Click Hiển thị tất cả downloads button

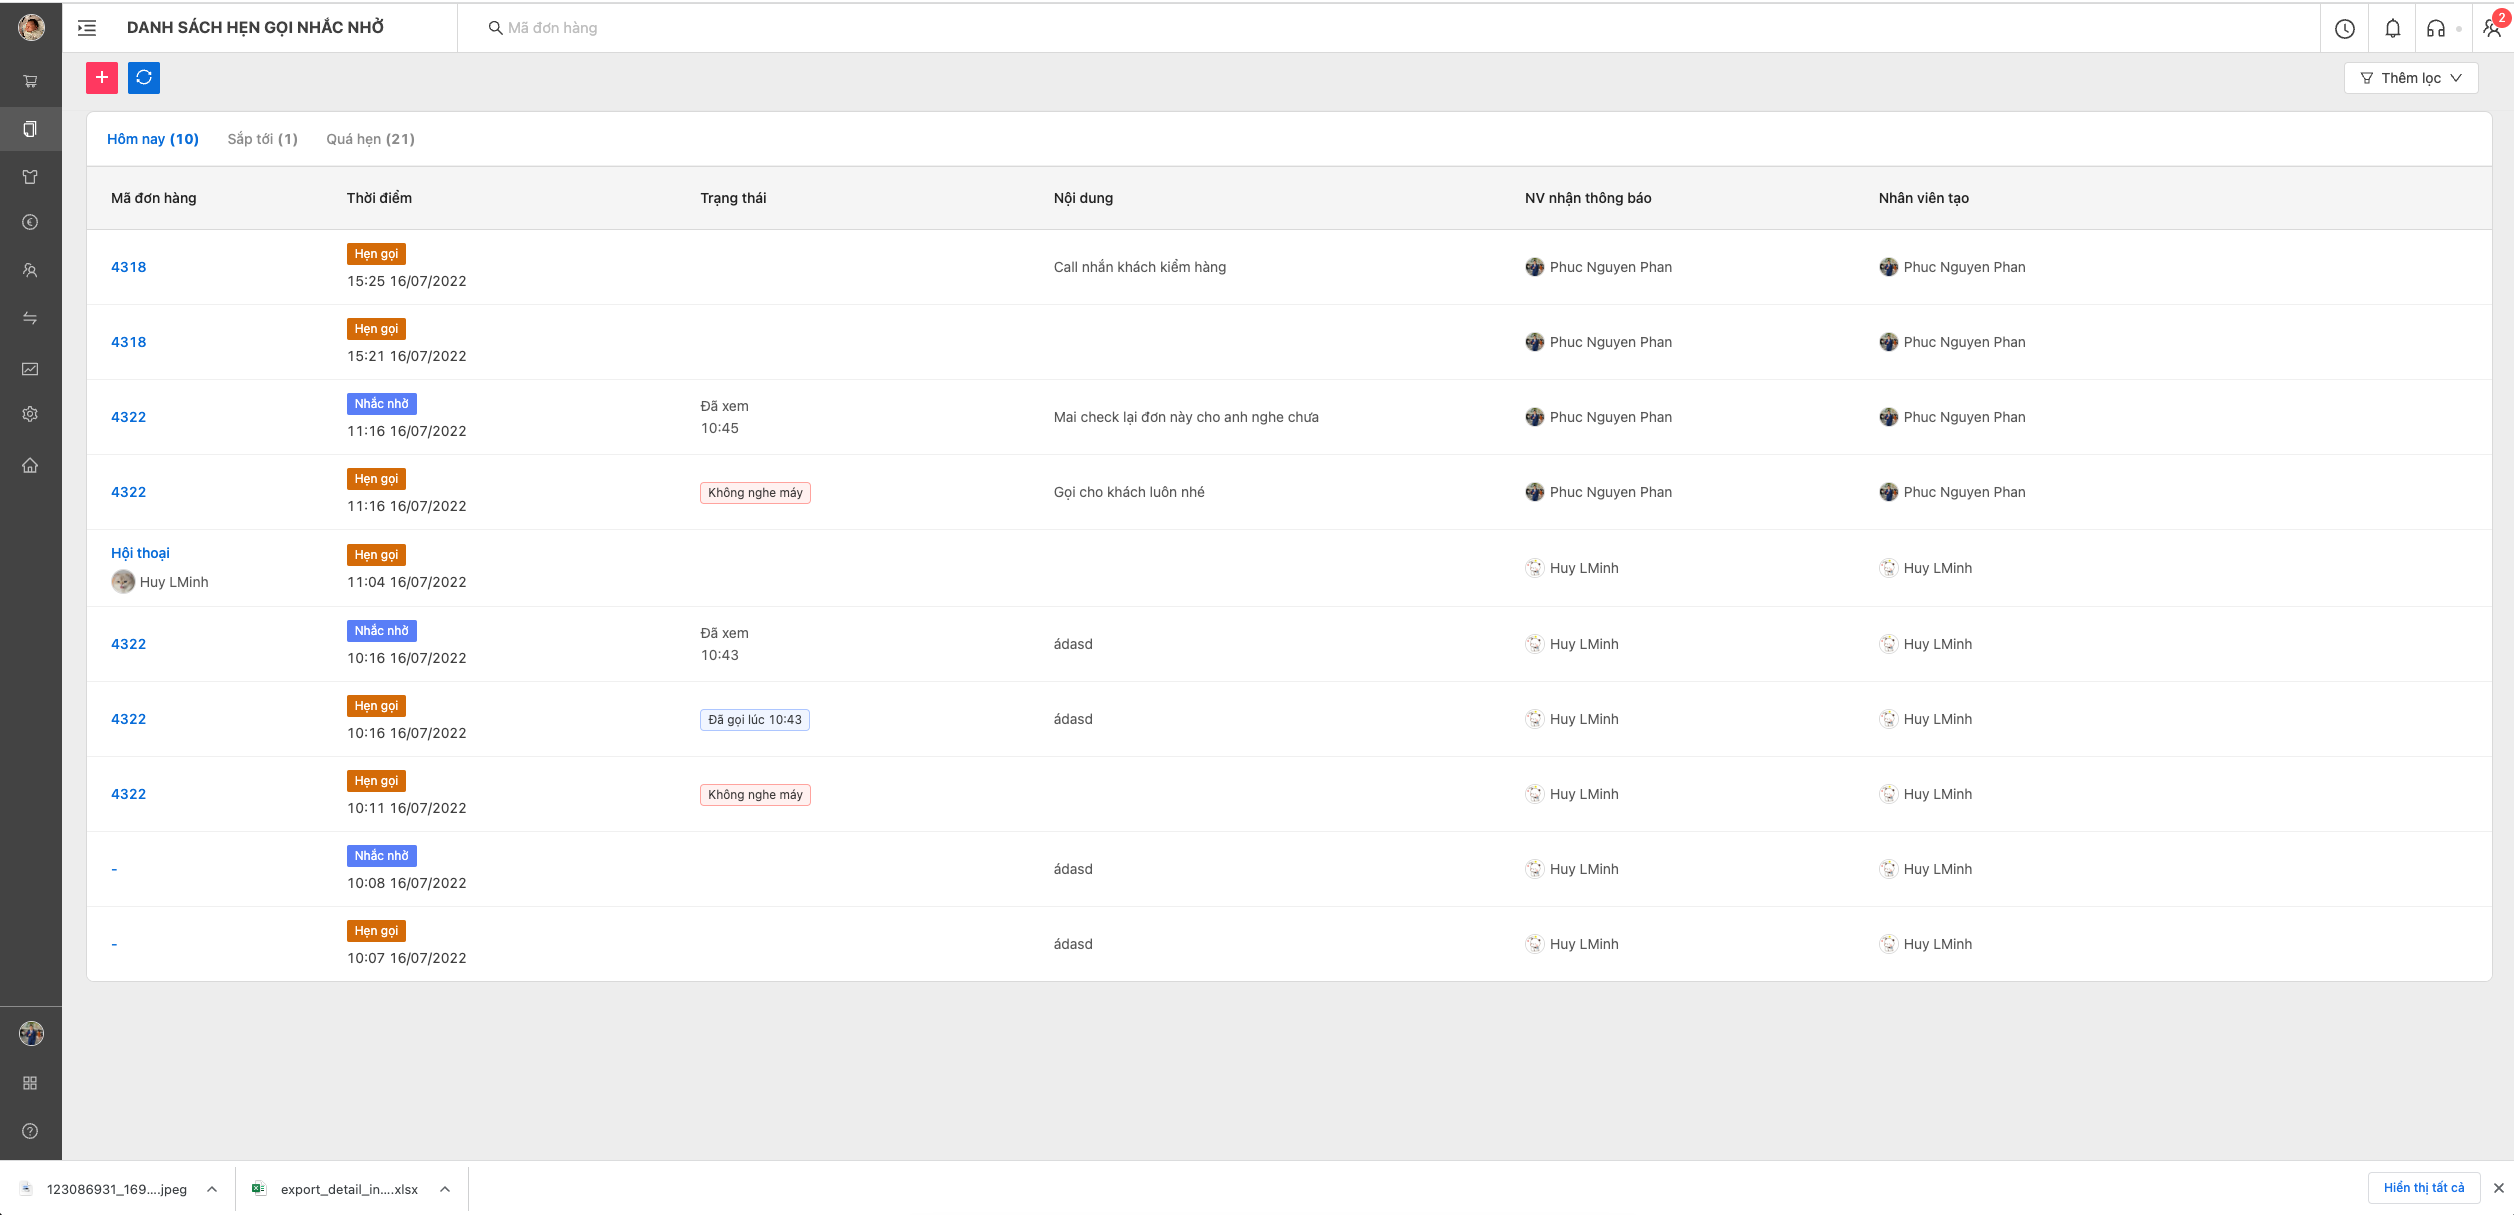tap(2424, 1188)
